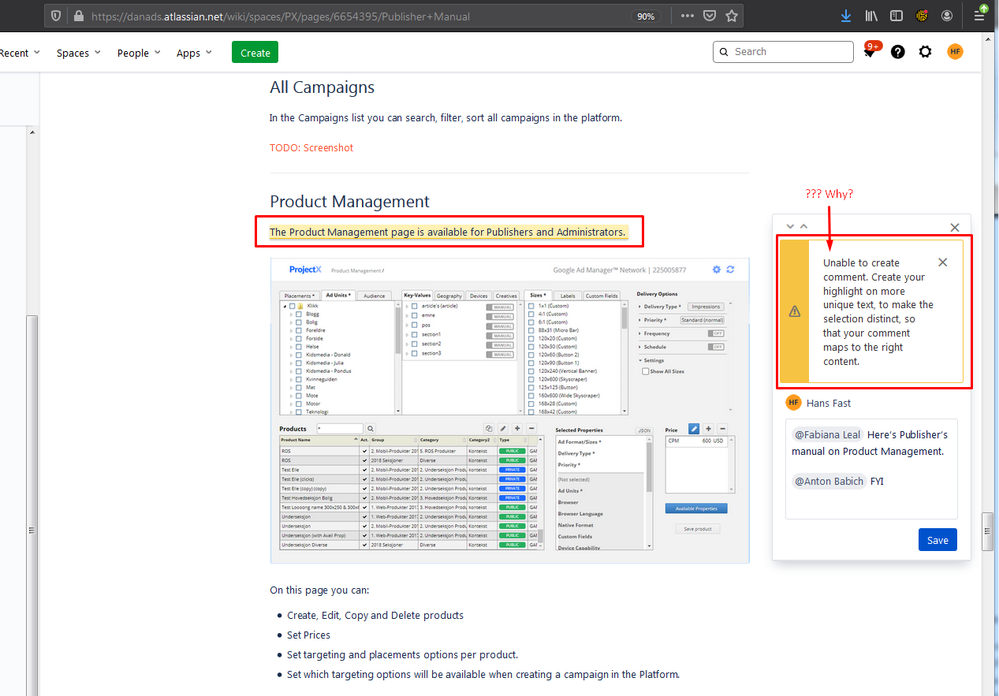Open the People dropdown menu

point(138,53)
